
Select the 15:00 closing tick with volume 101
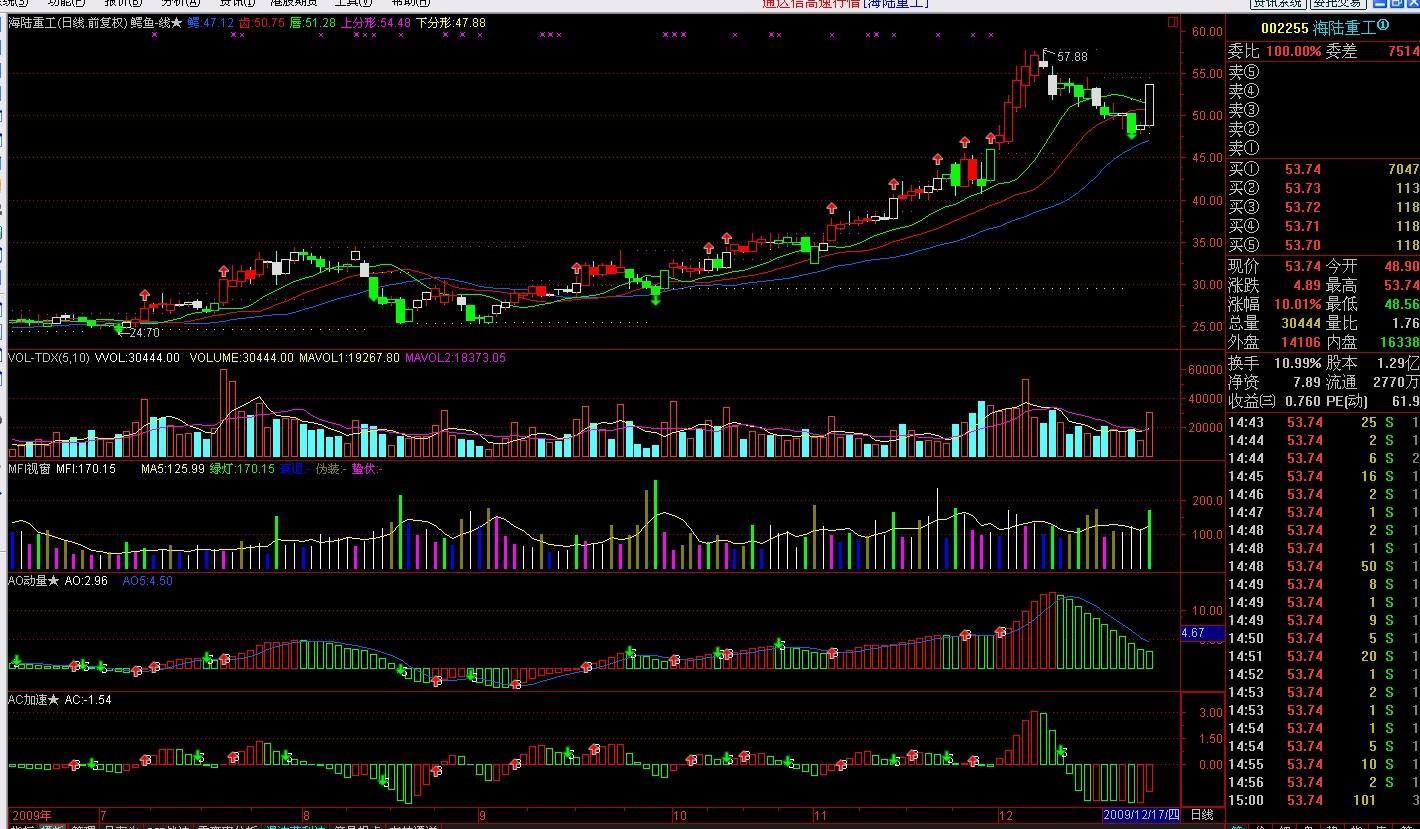[x=1323, y=800]
